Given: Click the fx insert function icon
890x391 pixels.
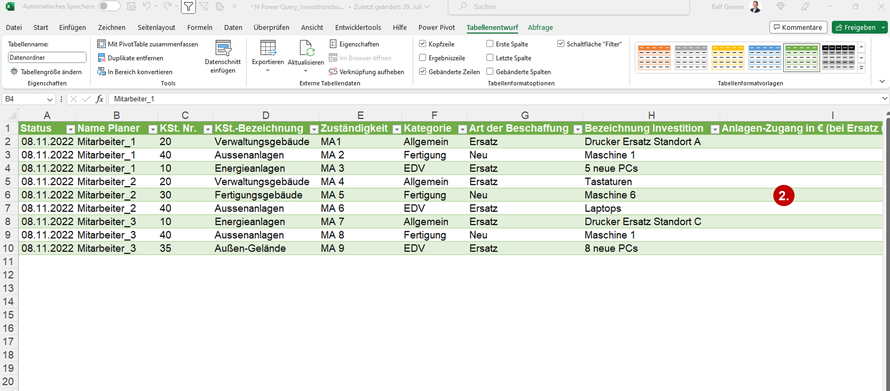Looking at the screenshot, I should 99,99.
